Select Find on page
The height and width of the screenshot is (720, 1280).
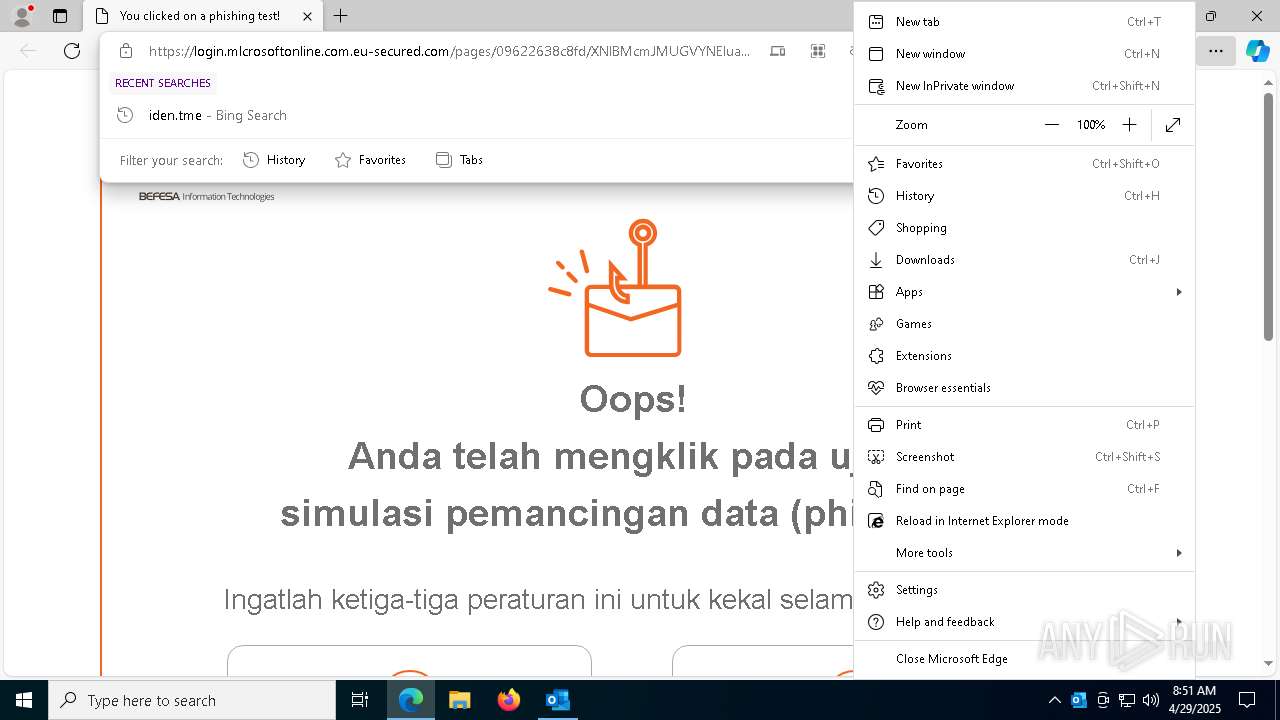pos(1024,489)
